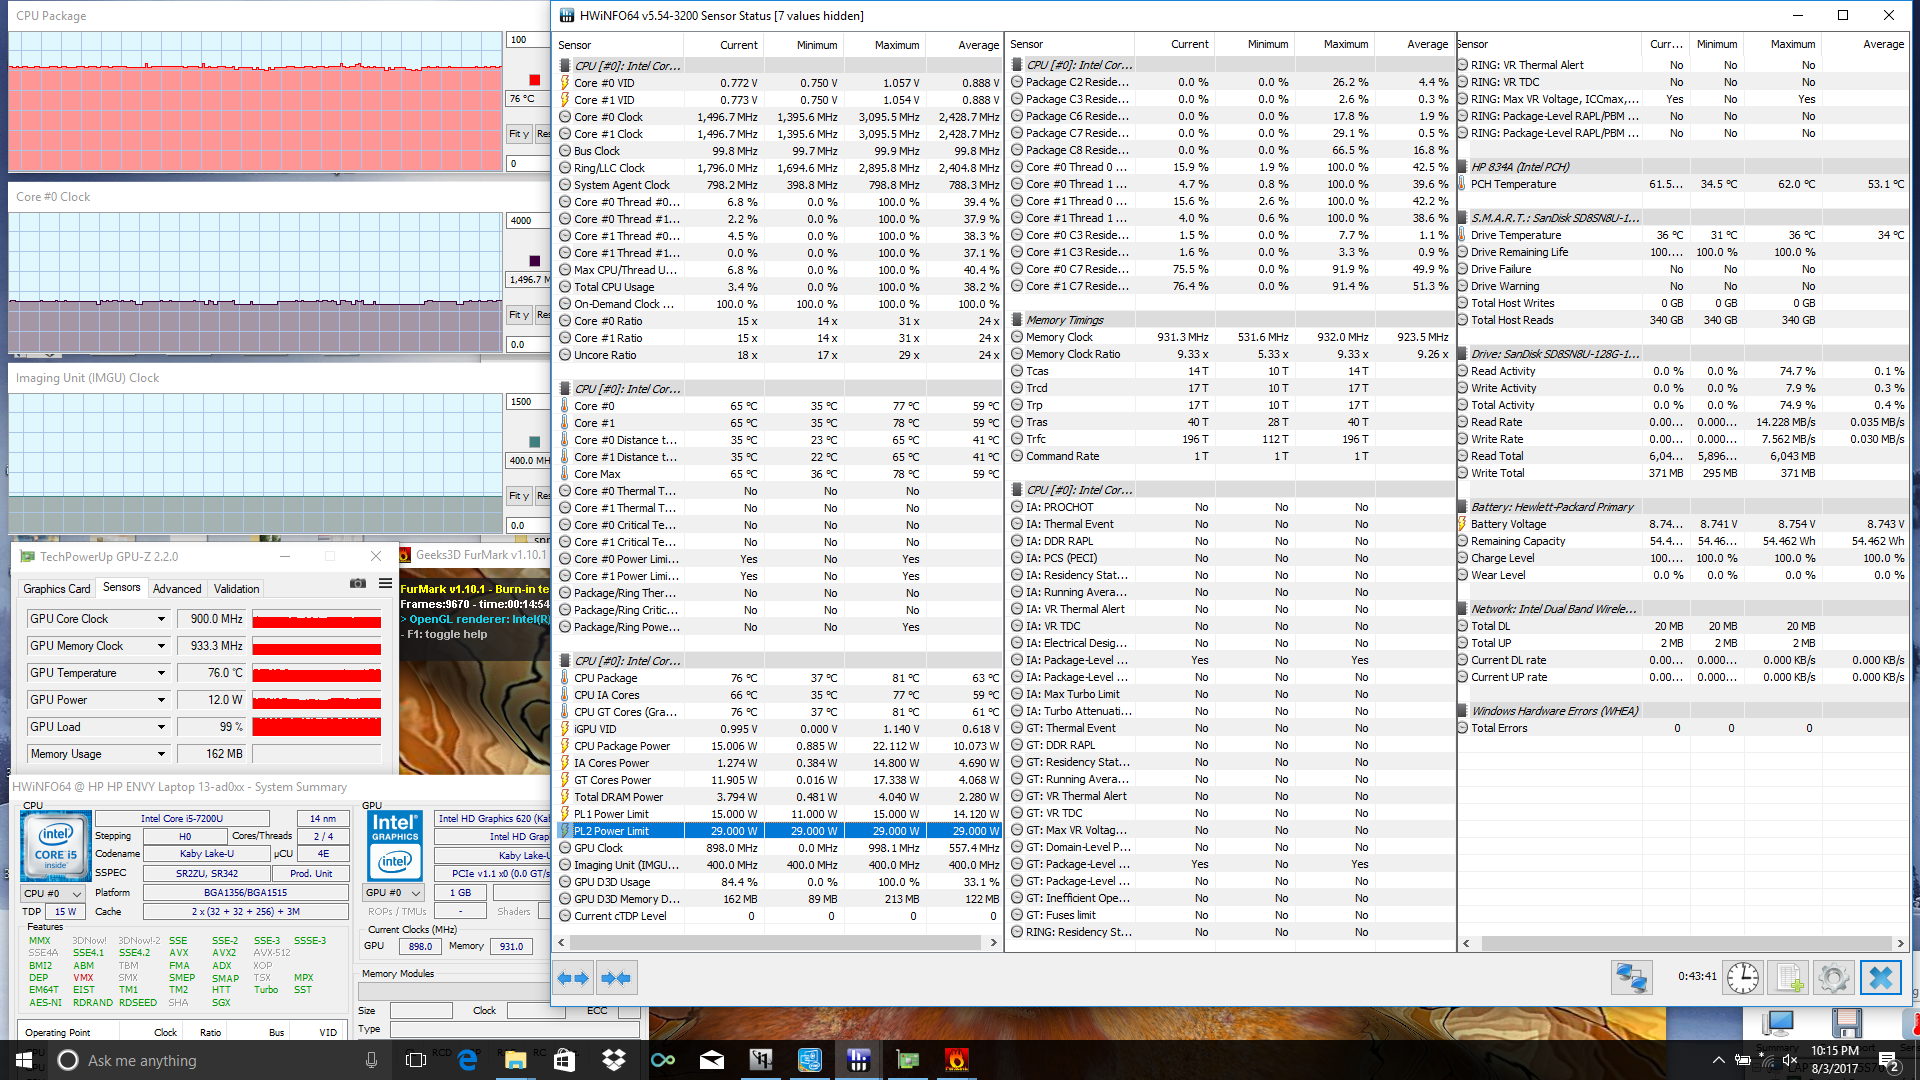
Task: Click Fit y button on CPU Package graph
Action: (519, 134)
